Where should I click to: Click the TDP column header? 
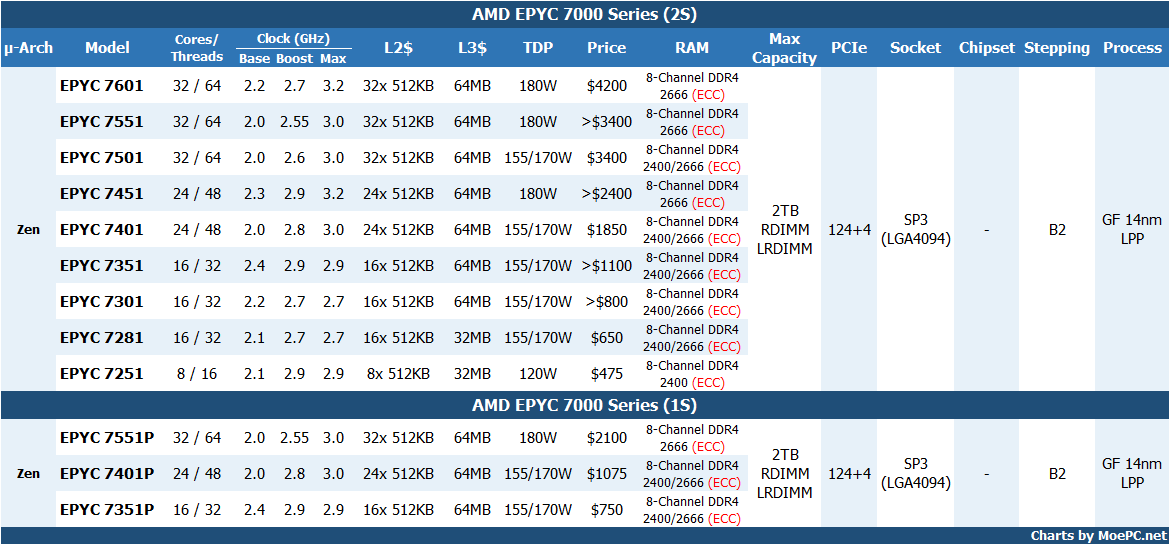tap(538, 48)
